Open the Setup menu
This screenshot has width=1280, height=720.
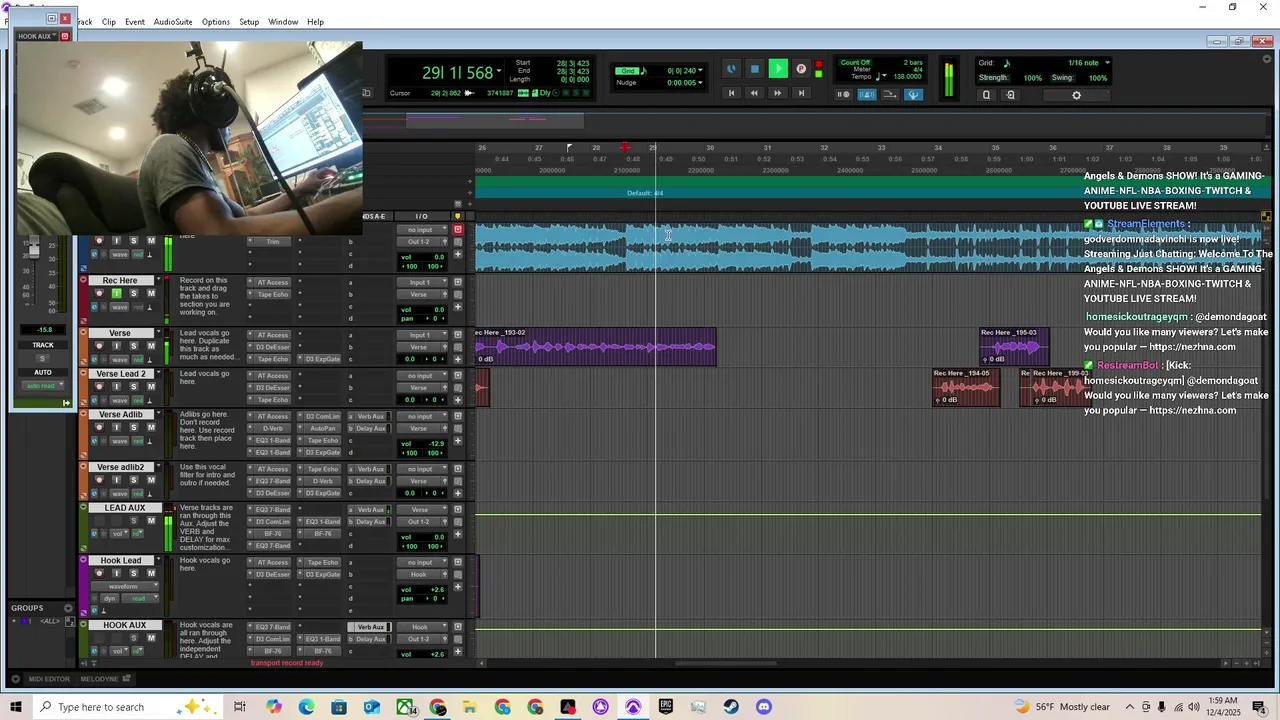pyautogui.click(x=249, y=22)
